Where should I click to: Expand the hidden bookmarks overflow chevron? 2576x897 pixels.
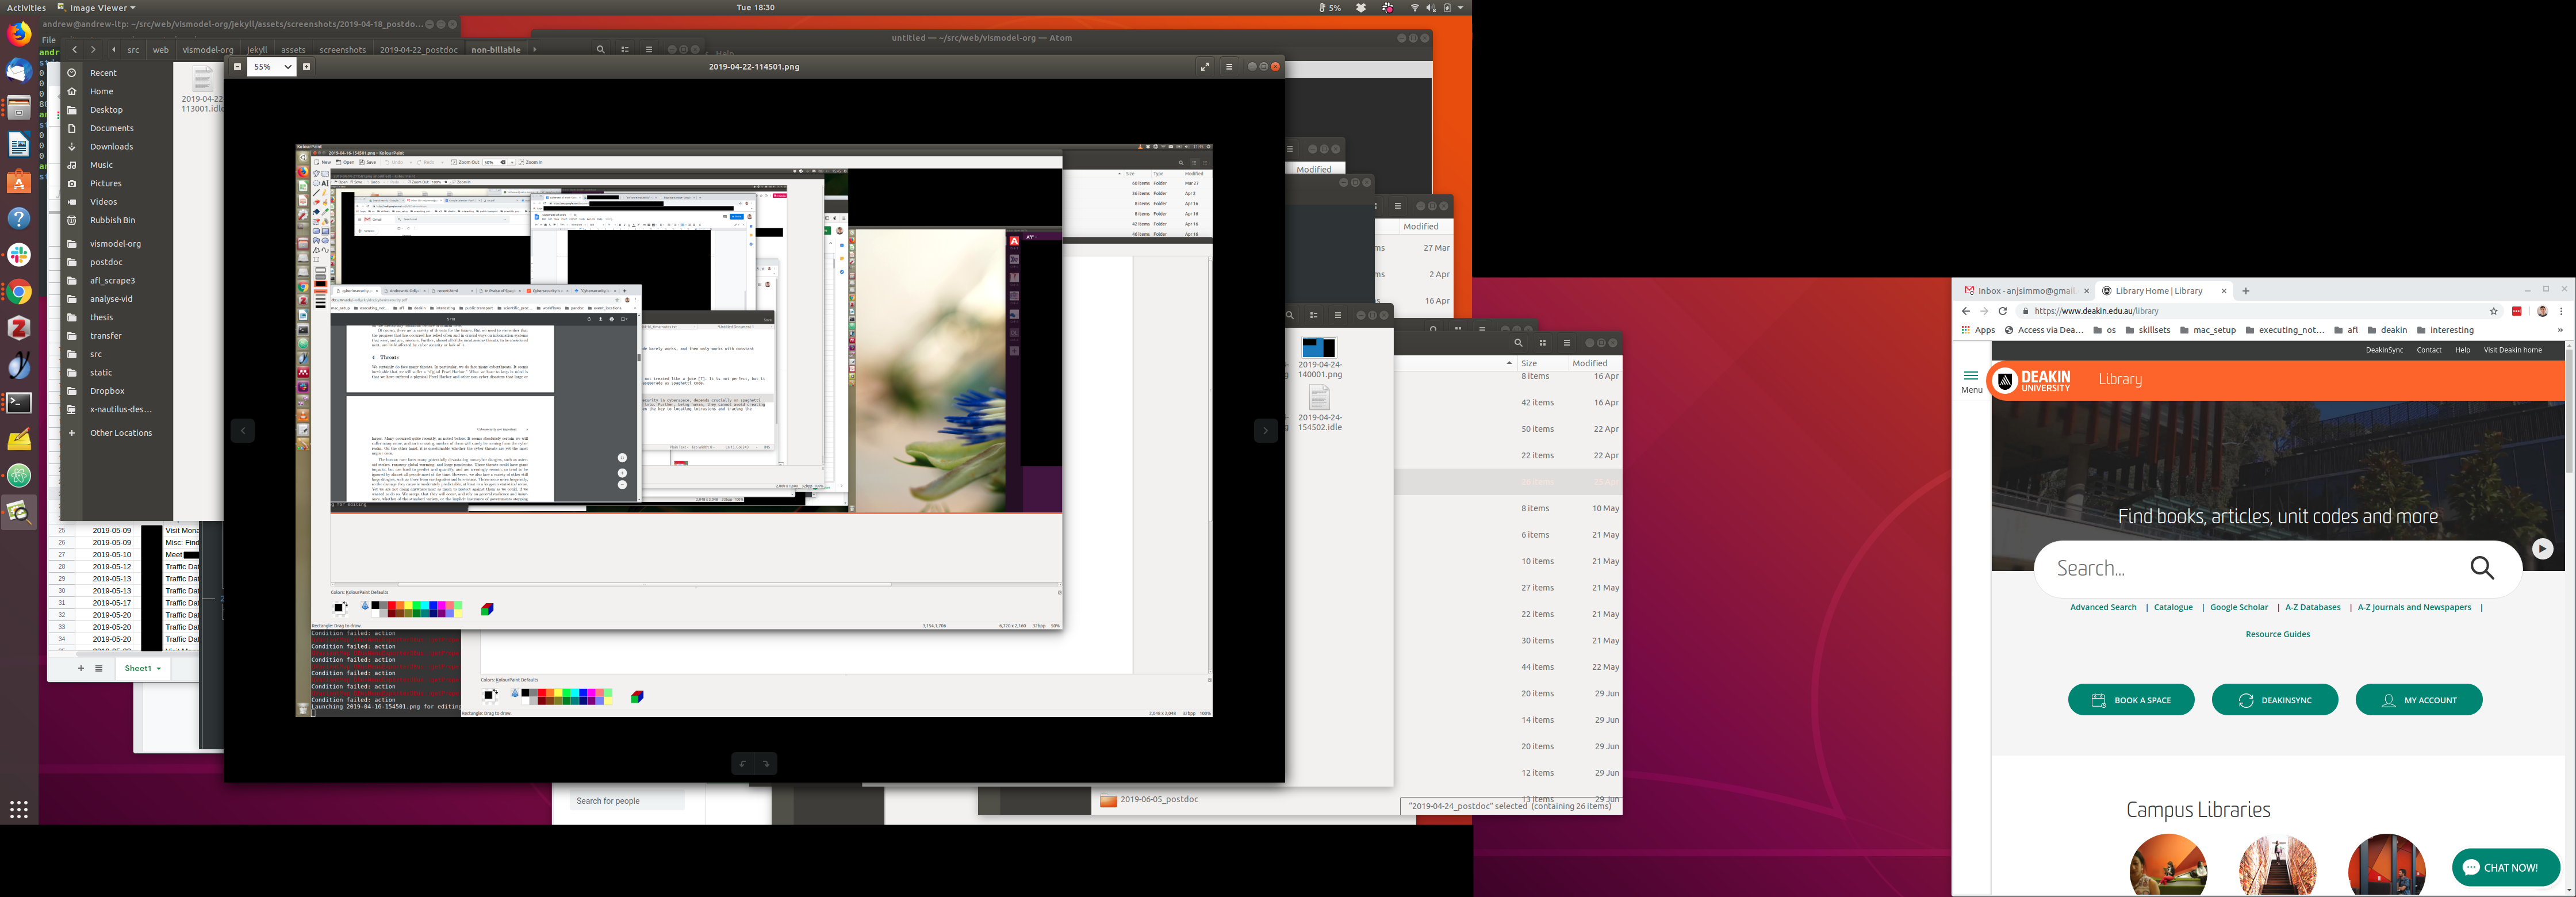tap(2560, 330)
